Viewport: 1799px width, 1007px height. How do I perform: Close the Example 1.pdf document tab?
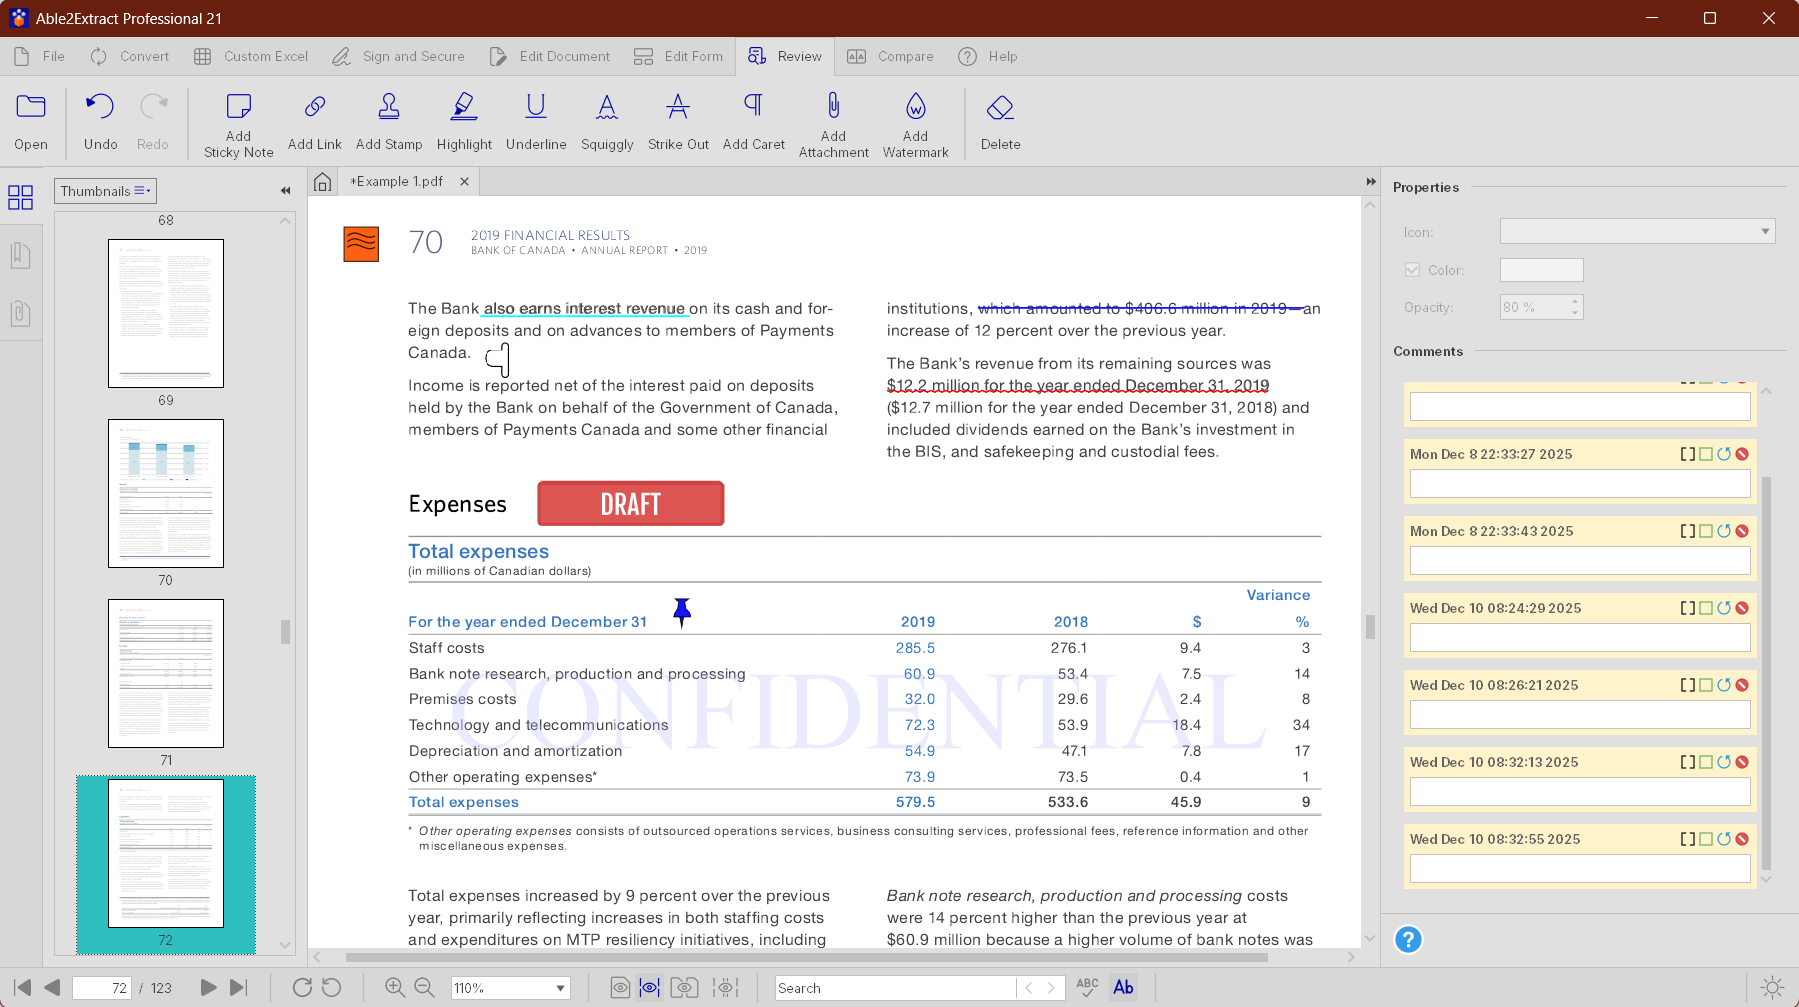[x=464, y=182]
